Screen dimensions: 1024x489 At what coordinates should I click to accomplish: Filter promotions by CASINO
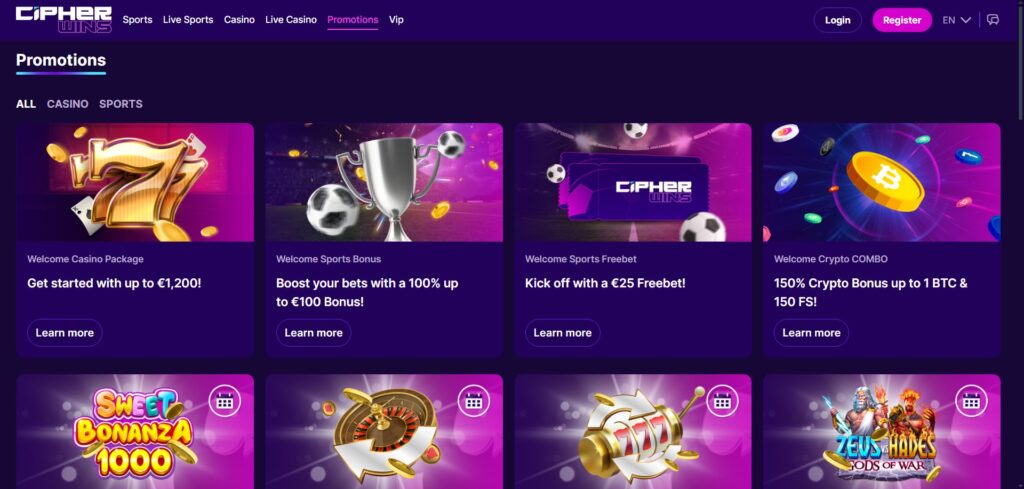pos(67,104)
